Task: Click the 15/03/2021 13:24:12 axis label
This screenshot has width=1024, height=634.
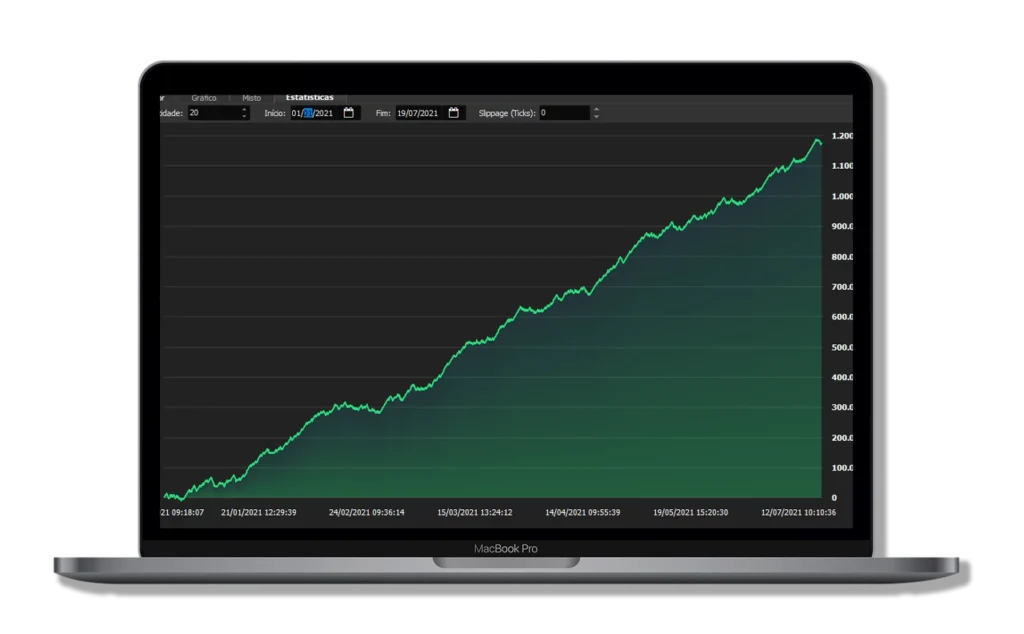Action: click(475, 512)
